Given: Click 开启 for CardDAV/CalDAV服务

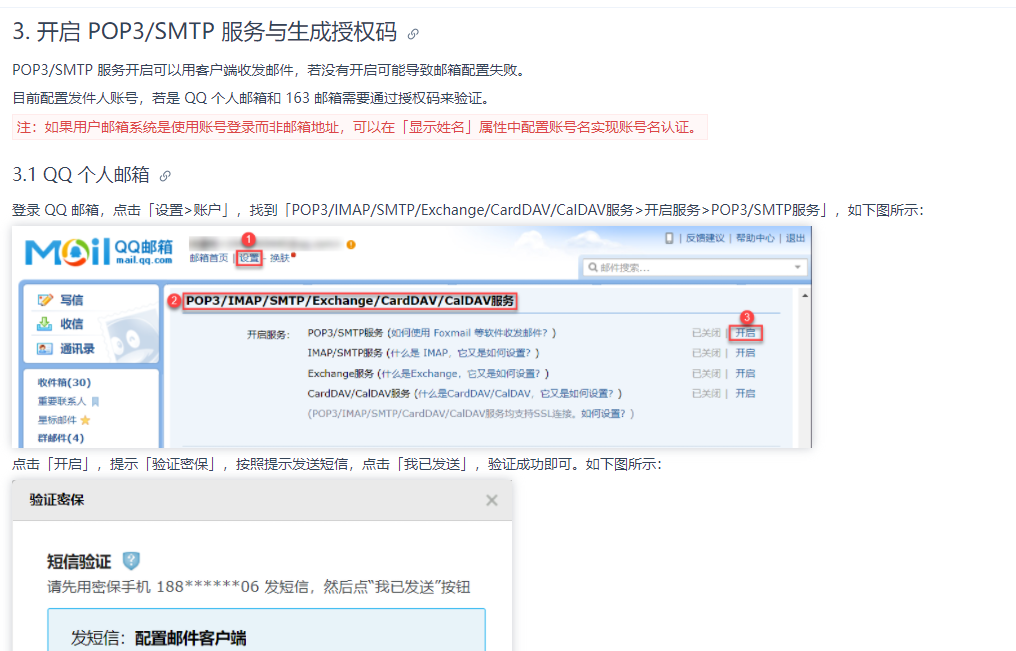Looking at the screenshot, I should point(745,394).
